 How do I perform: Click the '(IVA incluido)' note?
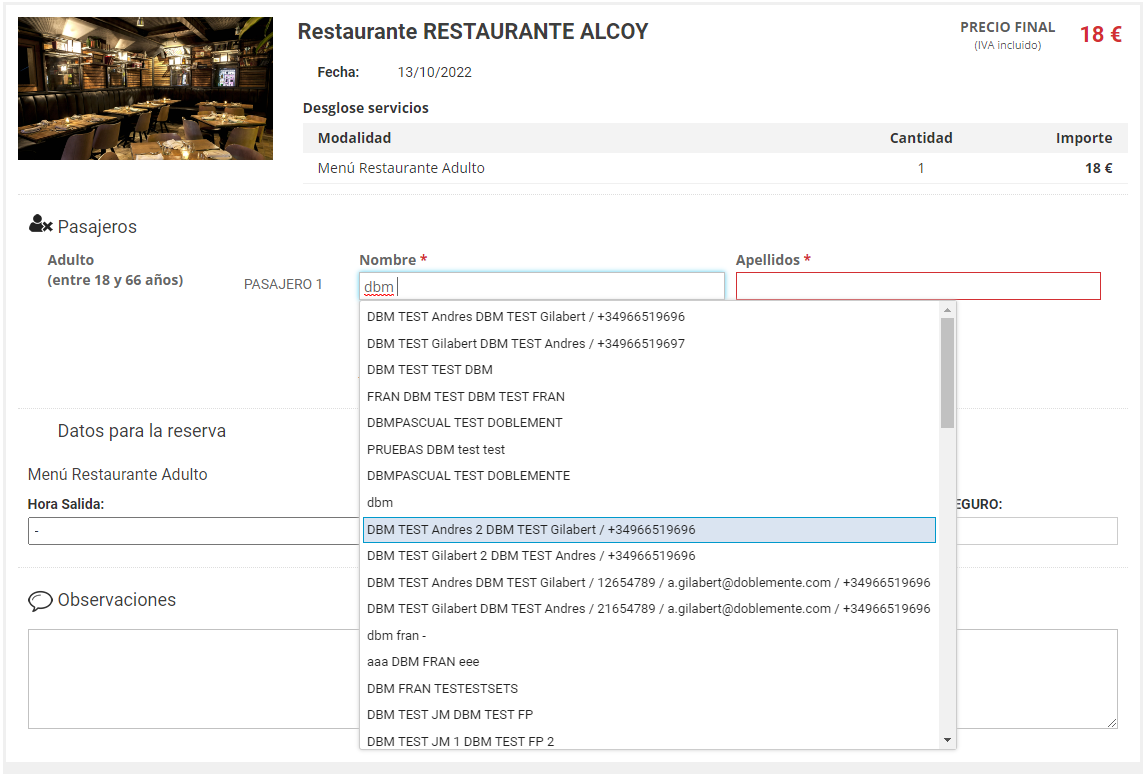pyautogui.click(x=1007, y=45)
